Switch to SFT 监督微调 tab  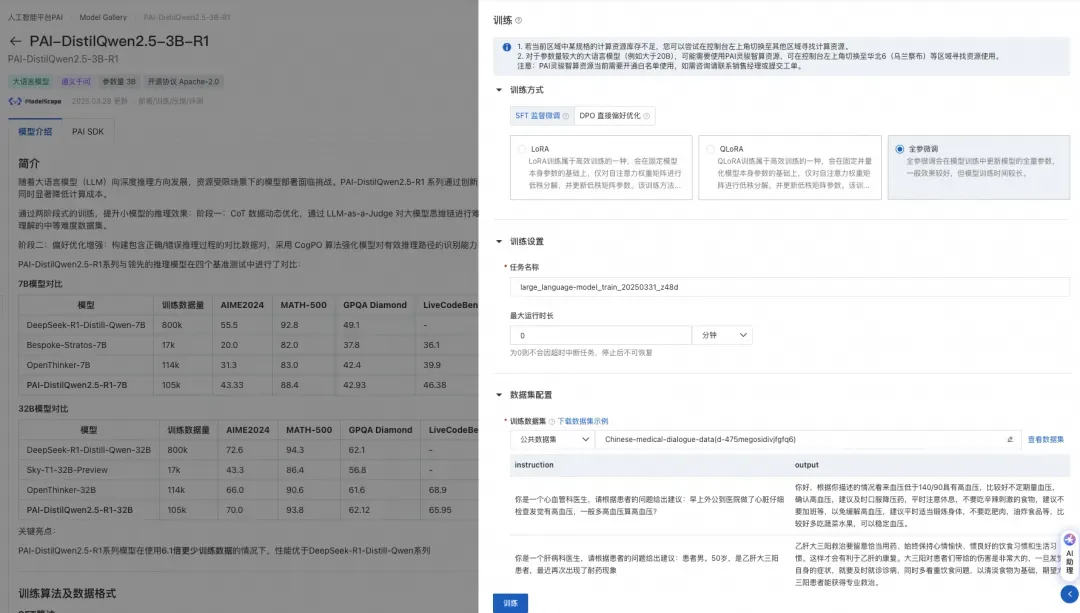pyautogui.click(x=541, y=116)
